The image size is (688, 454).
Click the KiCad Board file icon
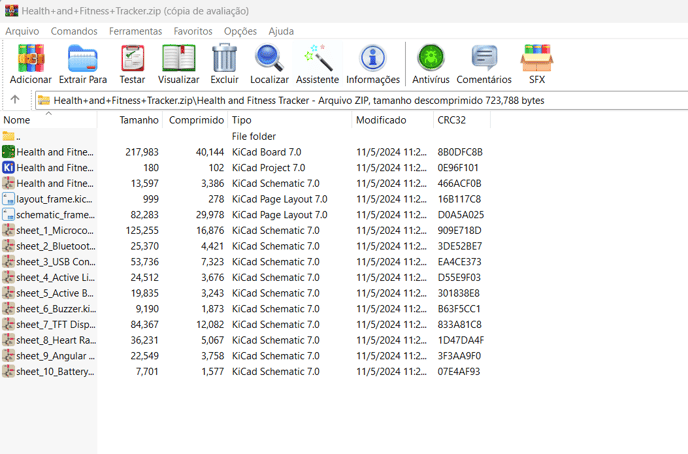tap(8, 152)
